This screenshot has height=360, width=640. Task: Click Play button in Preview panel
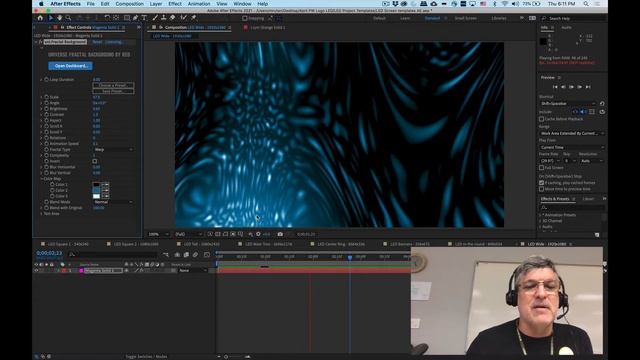(571, 87)
